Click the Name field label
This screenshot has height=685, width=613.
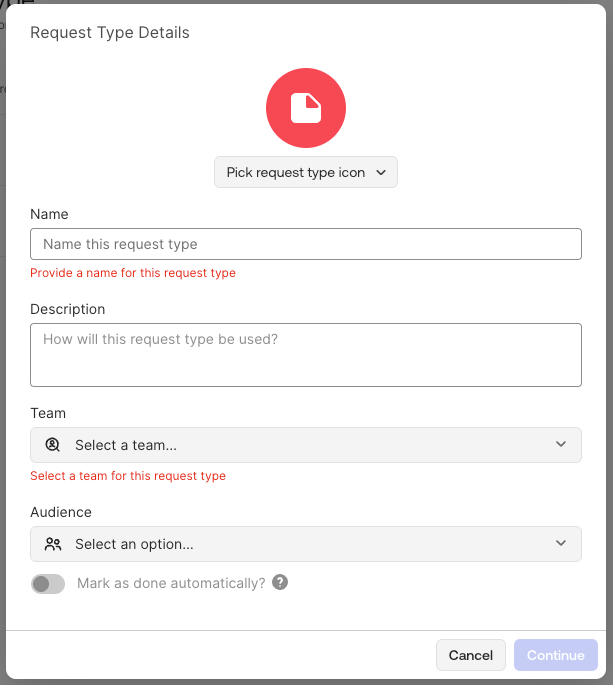coord(49,214)
